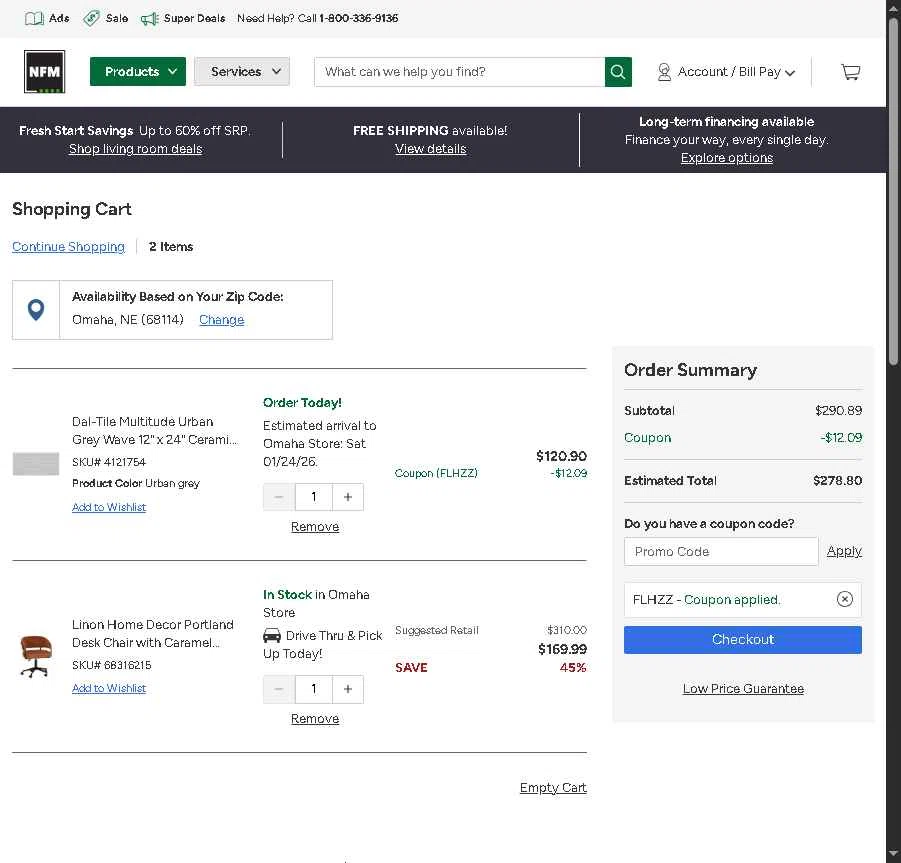Open the Dal-Tile tile product thumbnail

tap(36, 464)
